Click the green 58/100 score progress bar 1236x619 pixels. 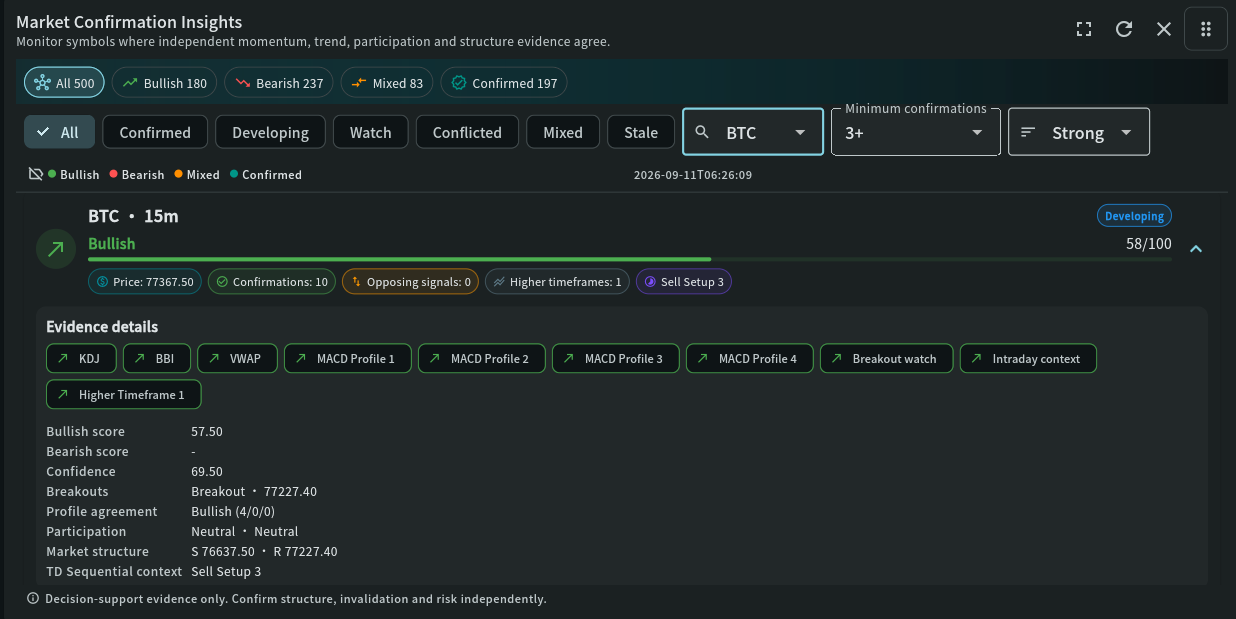pyautogui.click(x=630, y=259)
